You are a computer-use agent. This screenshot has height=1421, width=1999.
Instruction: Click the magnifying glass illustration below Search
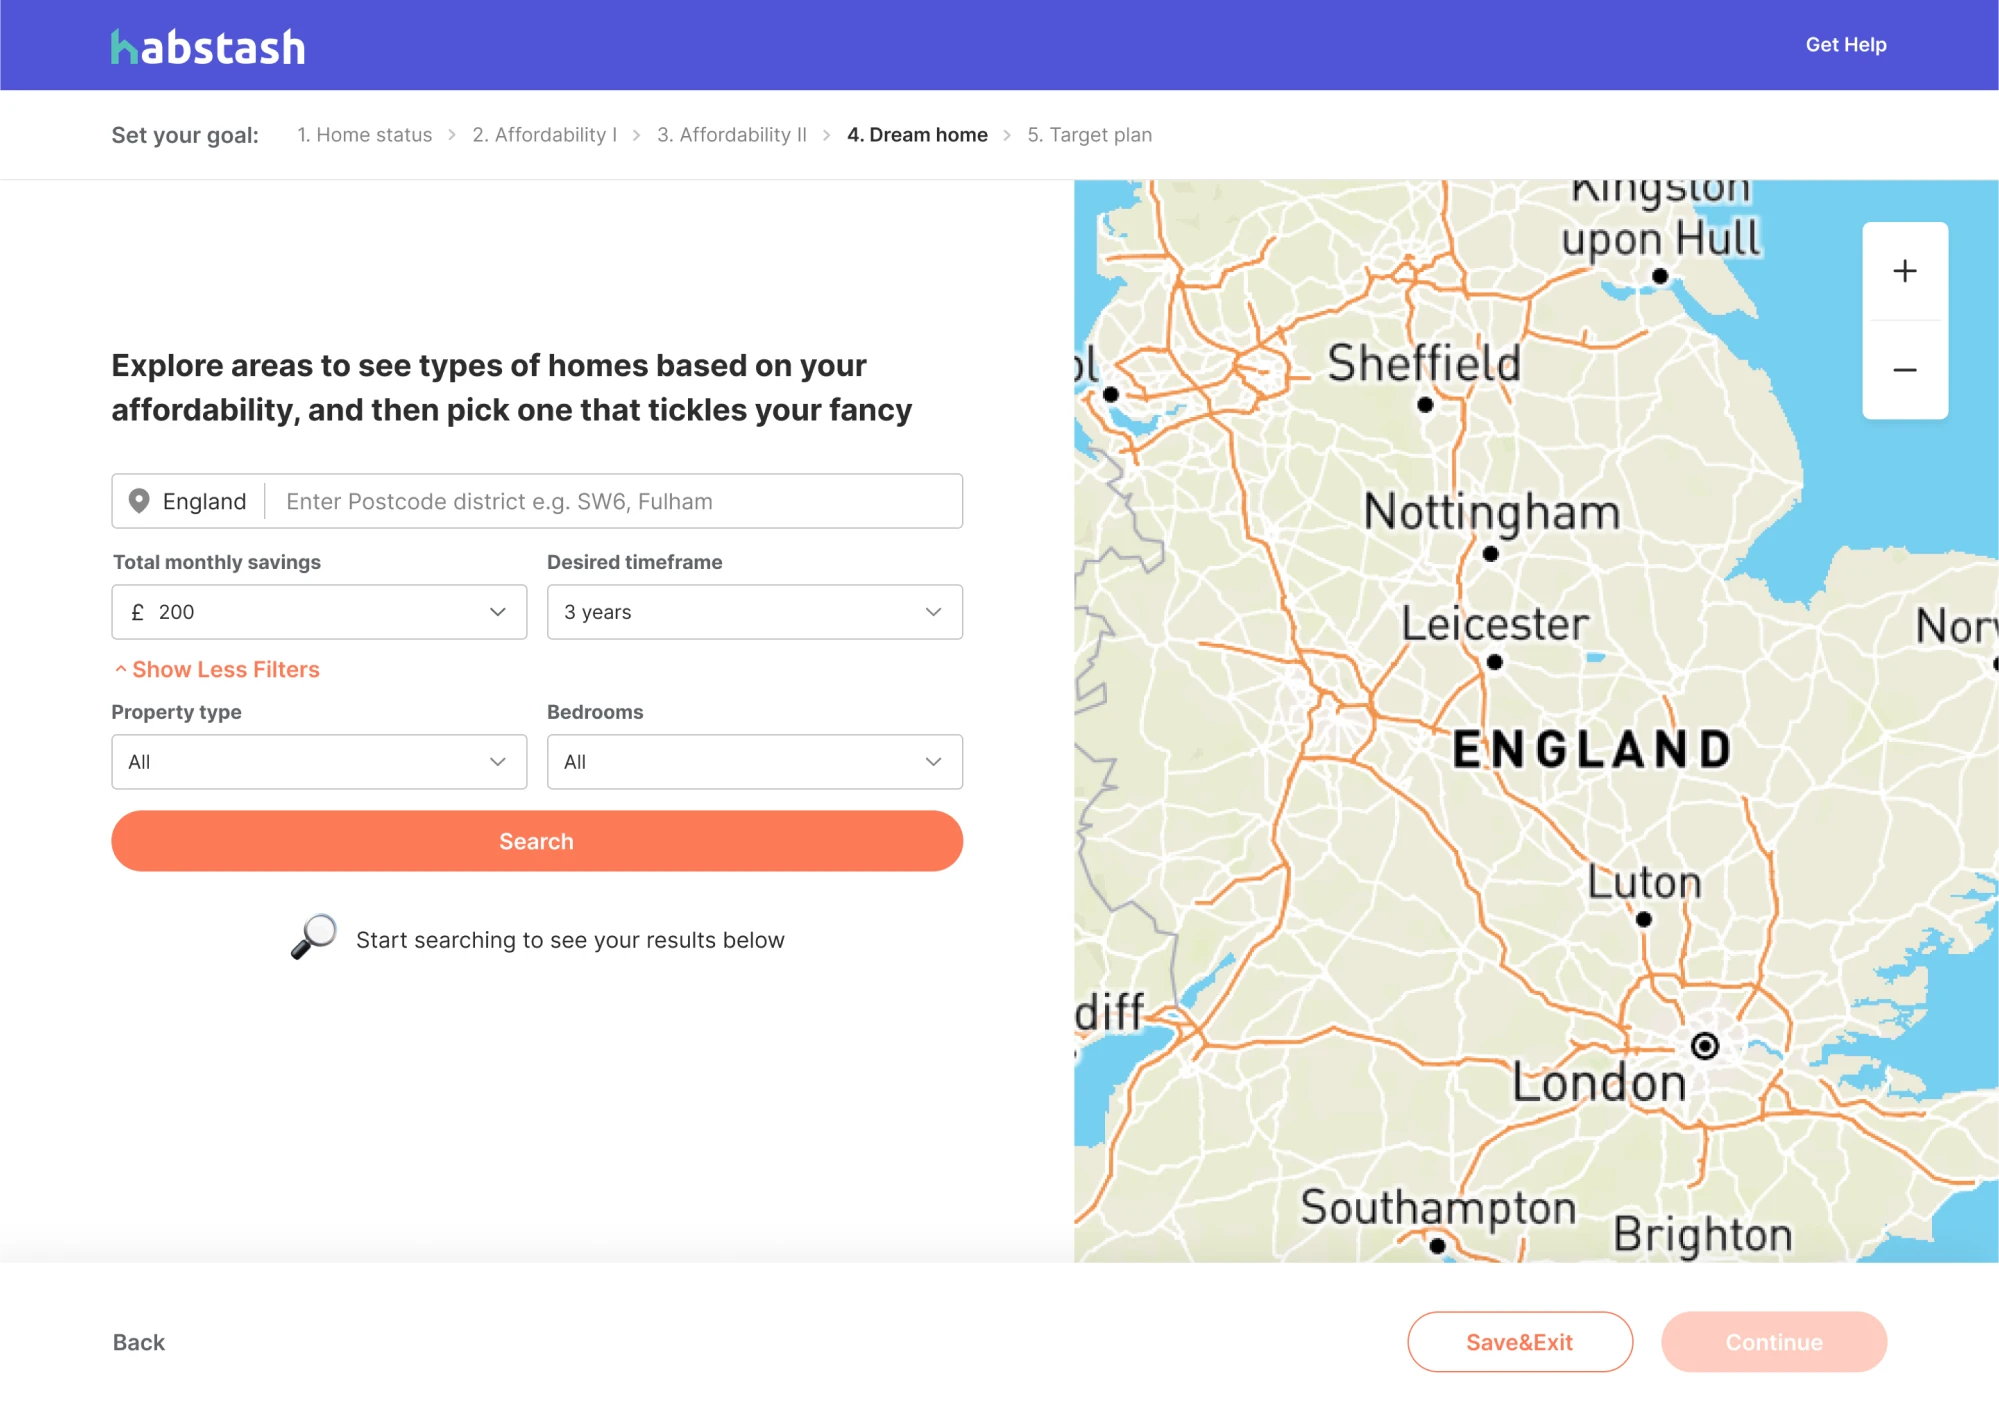pyautogui.click(x=313, y=938)
